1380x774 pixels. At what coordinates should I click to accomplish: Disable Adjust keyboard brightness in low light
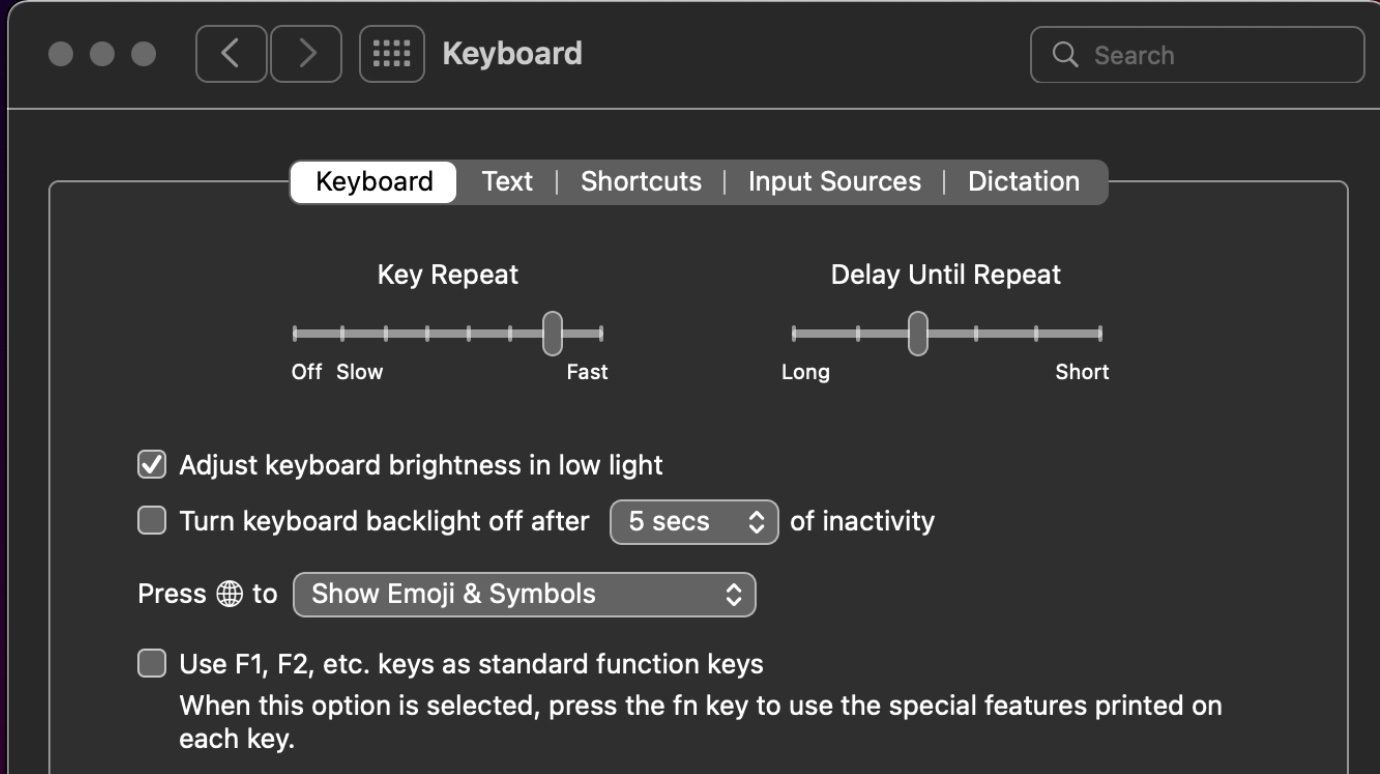click(152, 465)
